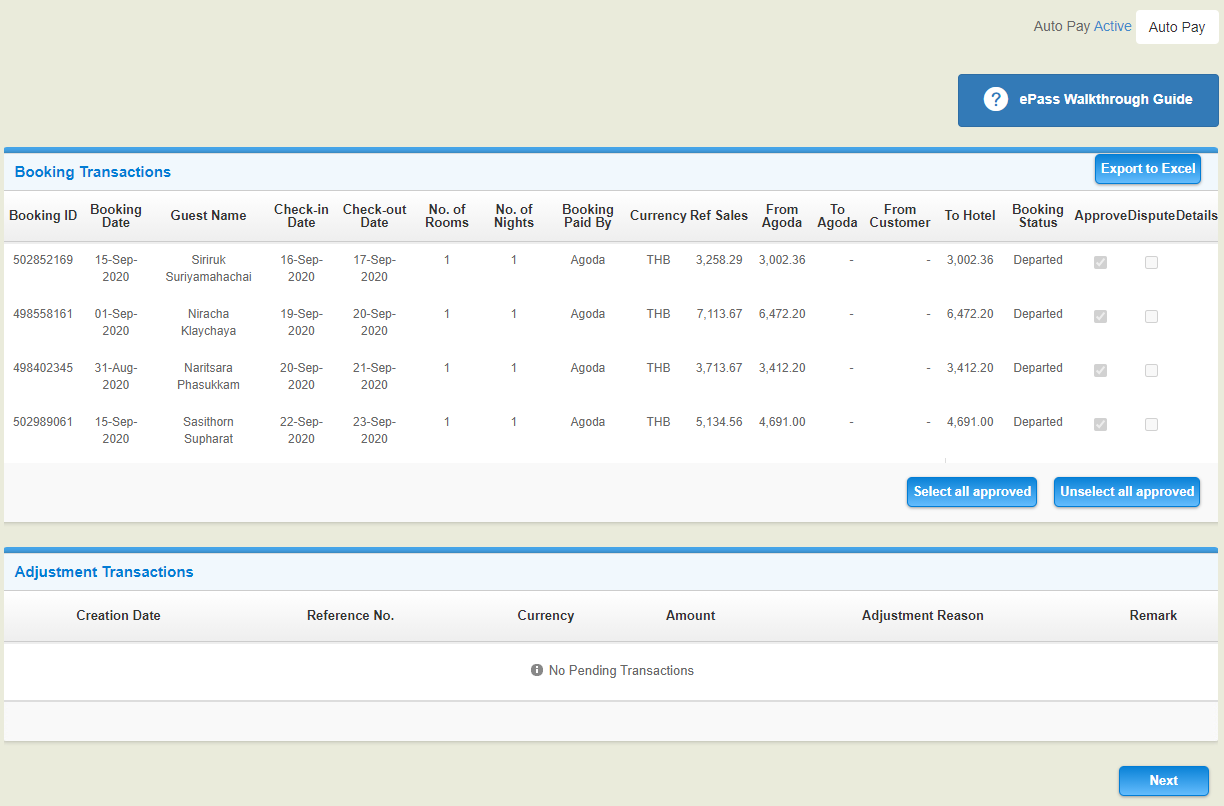Check Dispute box for Niracha Klaychaya booking

click(1151, 316)
